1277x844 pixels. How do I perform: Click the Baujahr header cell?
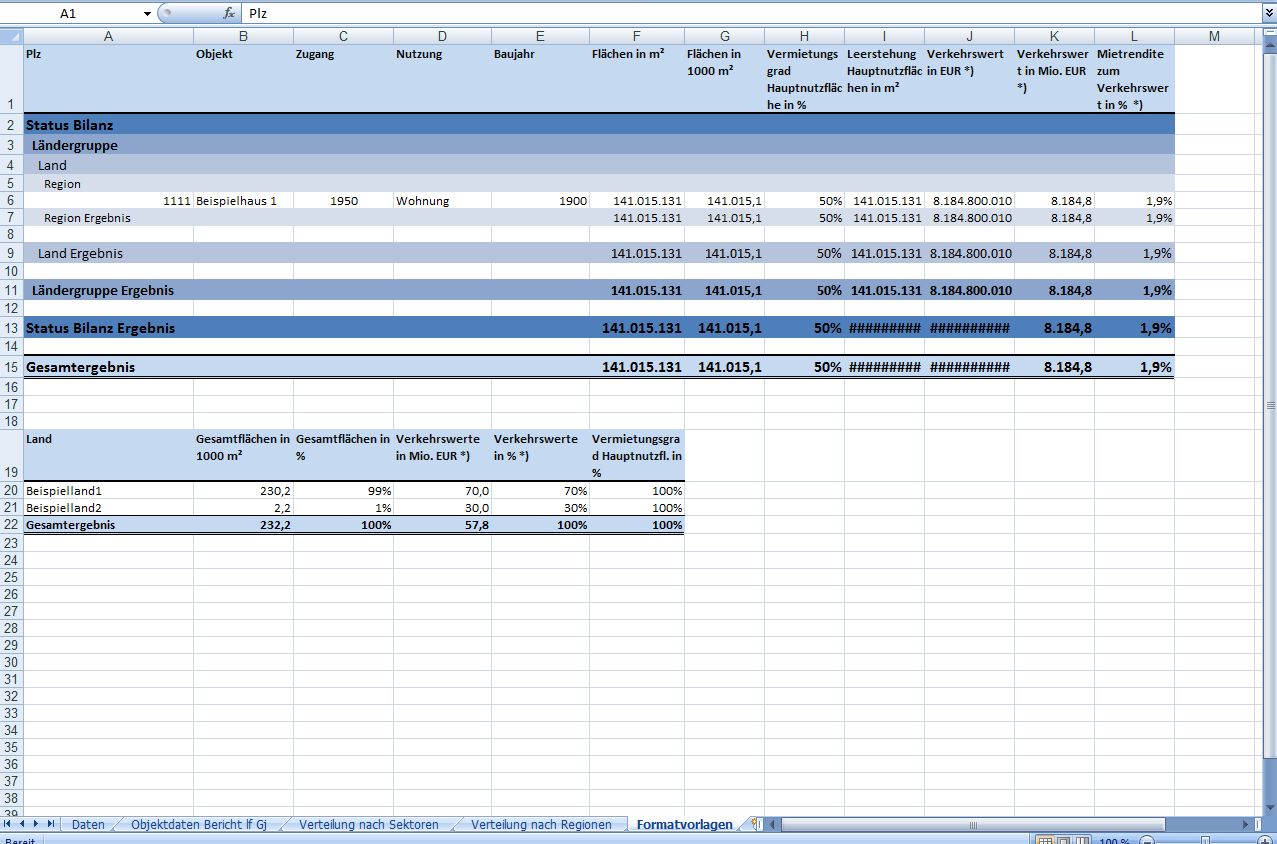tap(540, 79)
